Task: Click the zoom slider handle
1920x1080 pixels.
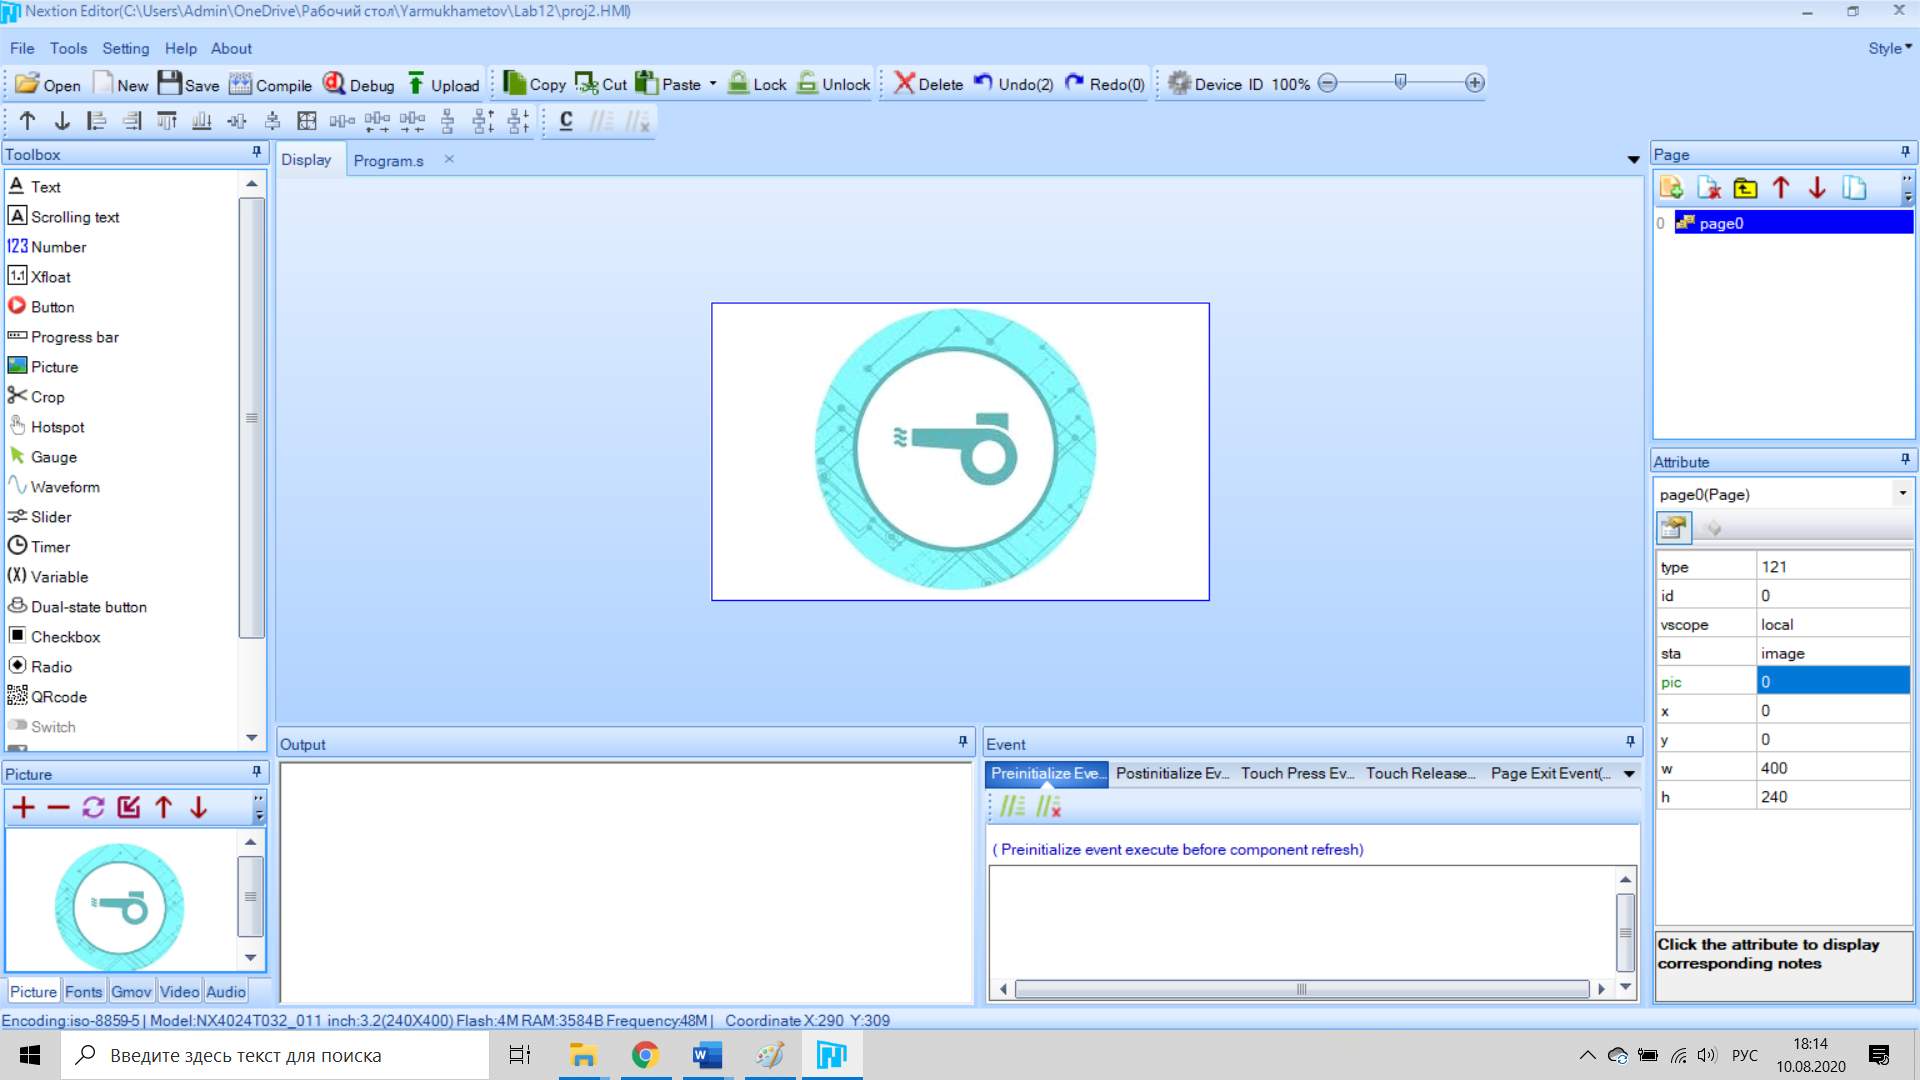Action: coord(1400,82)
